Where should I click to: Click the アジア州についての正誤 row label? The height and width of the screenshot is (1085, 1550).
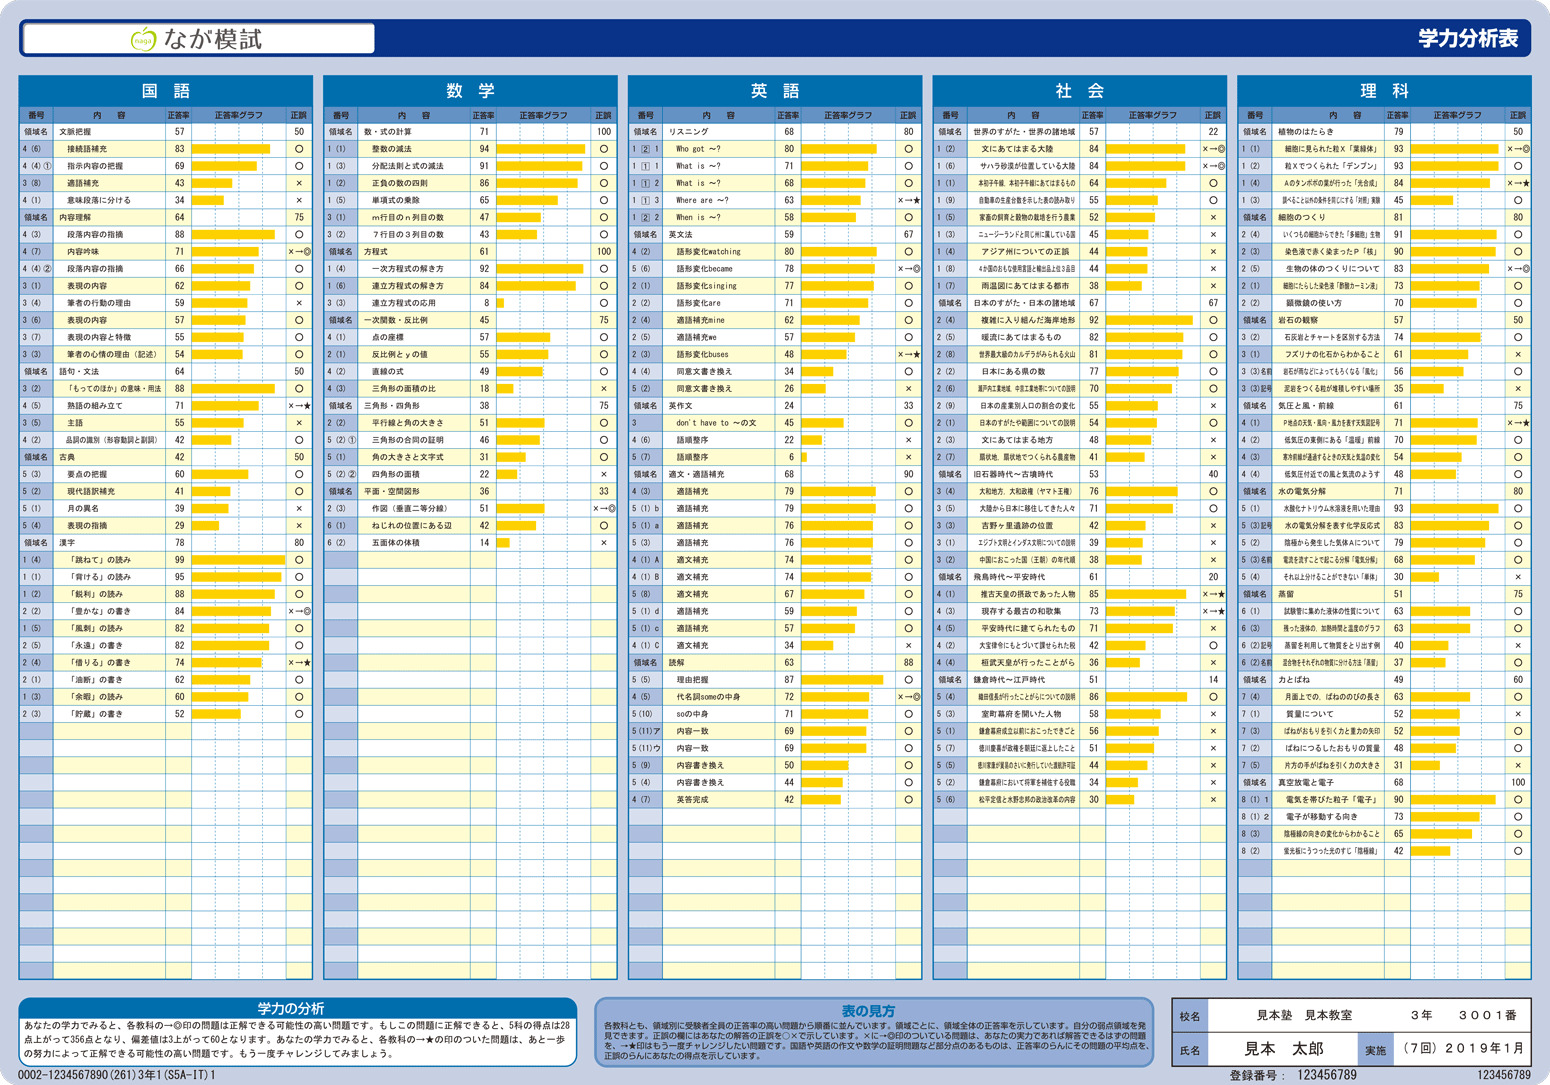click(x=1025, y=252)
